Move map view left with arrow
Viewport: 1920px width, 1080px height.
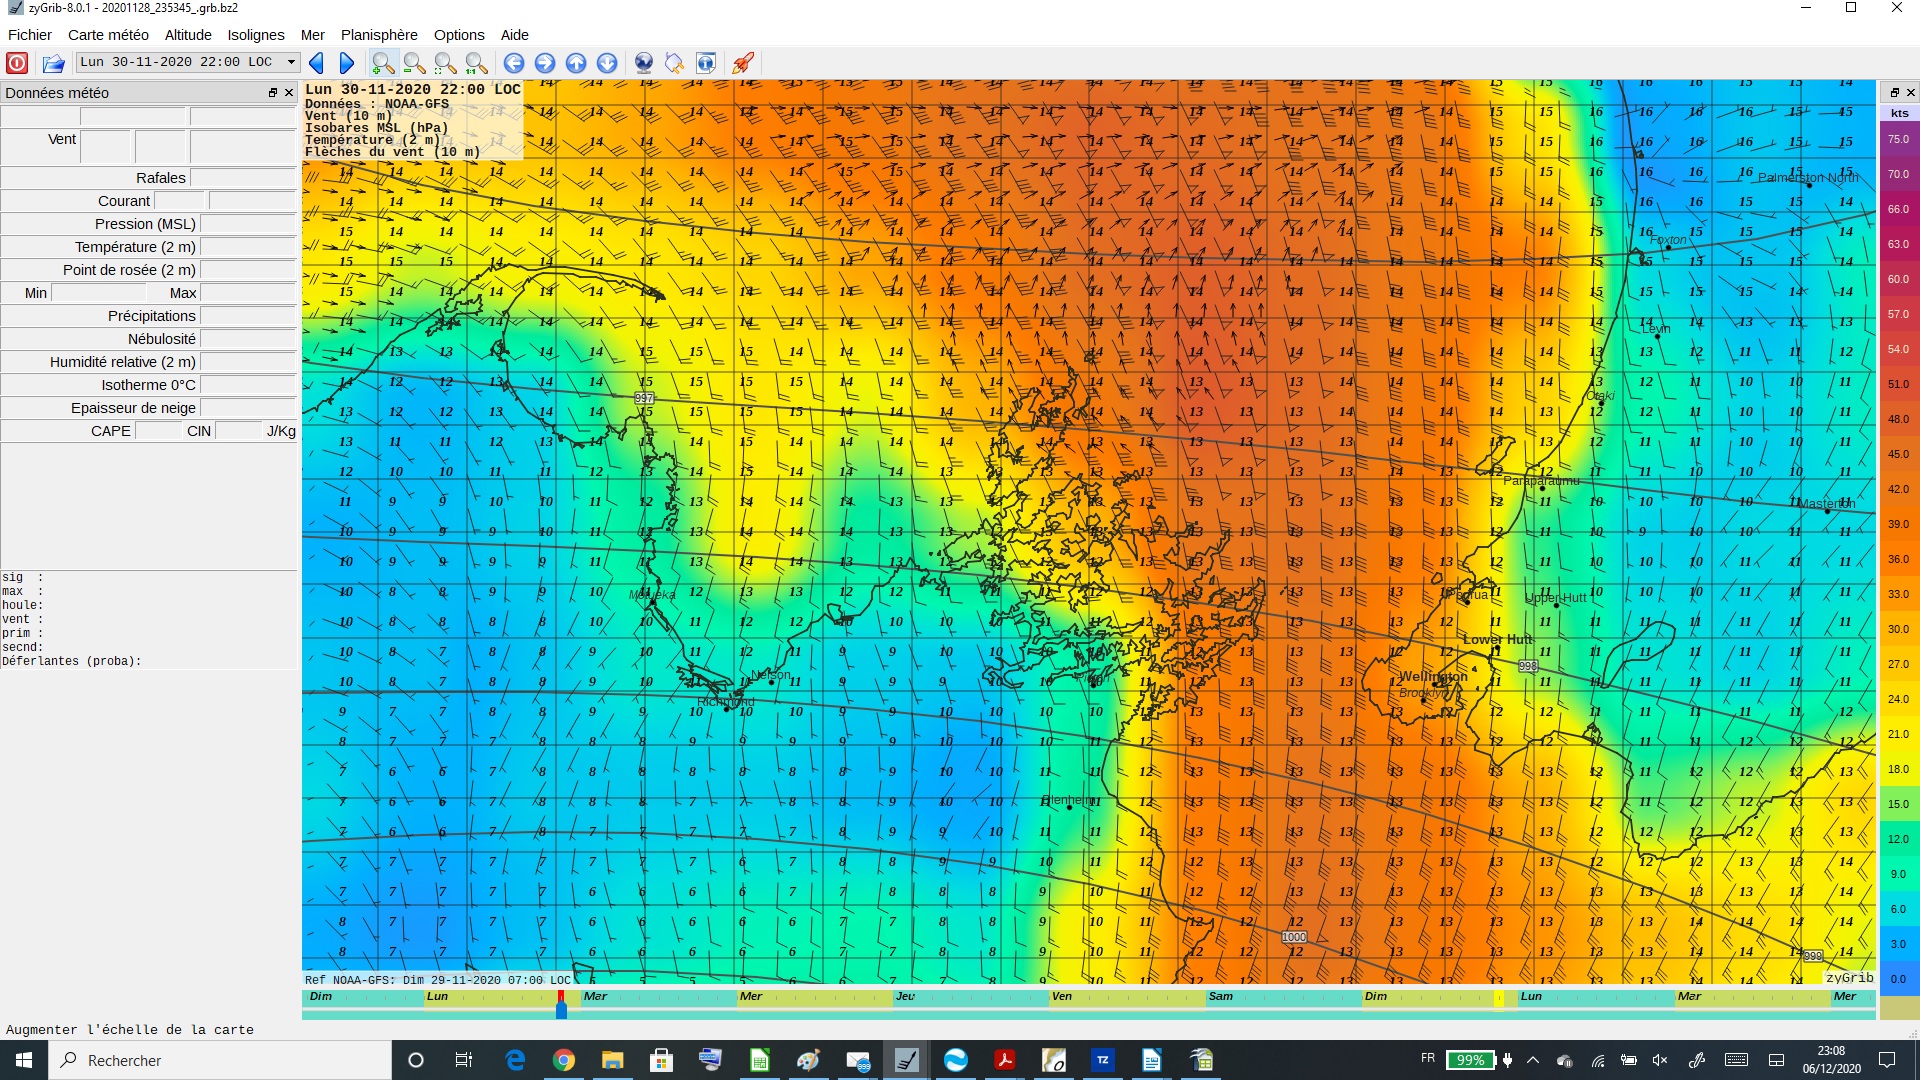[514, 63]
